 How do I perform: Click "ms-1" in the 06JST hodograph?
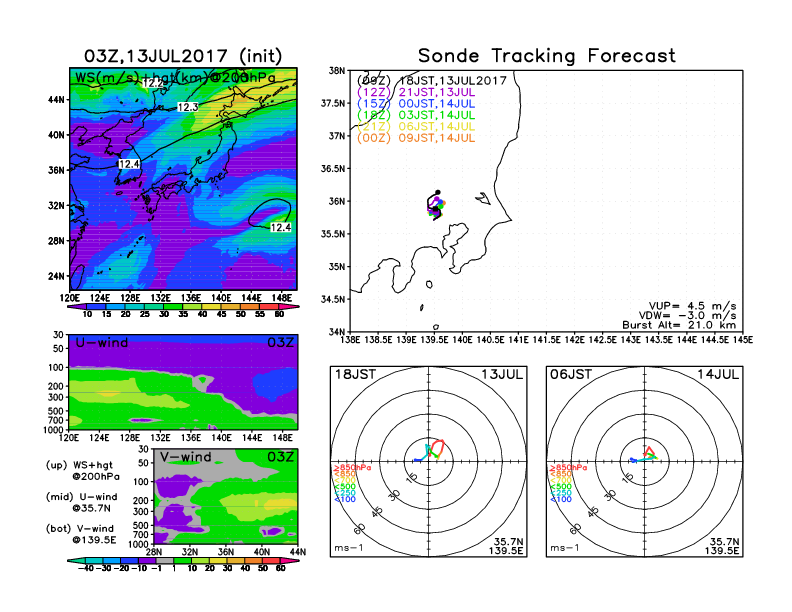point(565,548)
